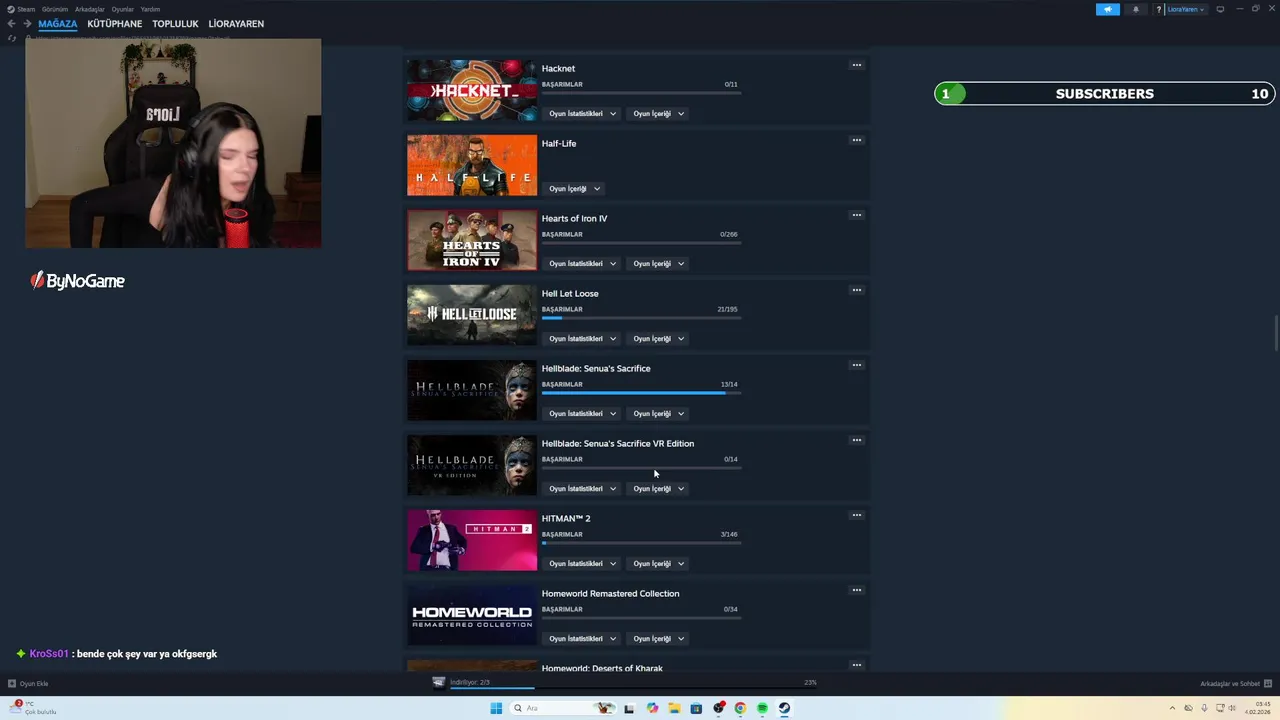Expand Hell Let Loose Oyun İçeriği dropdown
This screenshot has width=1280, height=720.
click(x=658, y=339)
